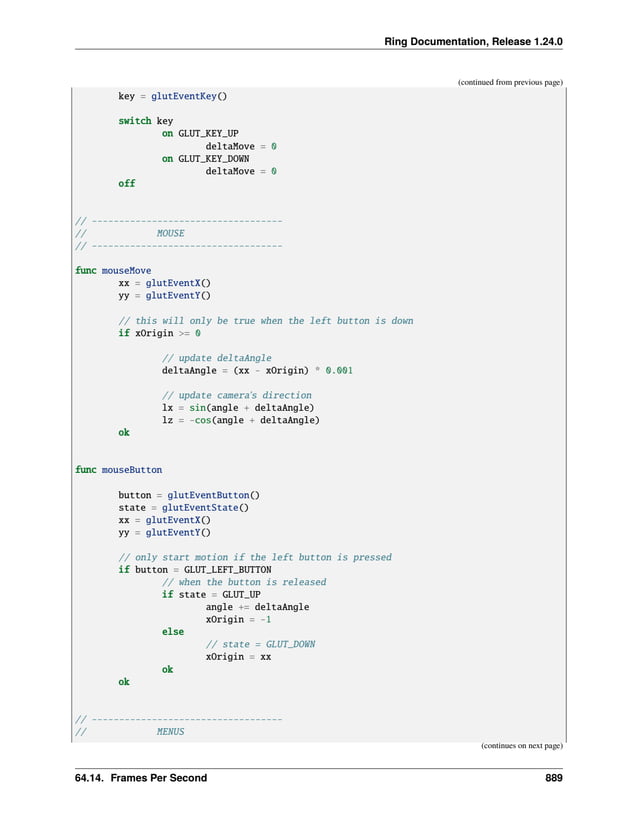
Task: Click the 'on GLUT_KEY_DOWN' line
Action: point(206,158)
